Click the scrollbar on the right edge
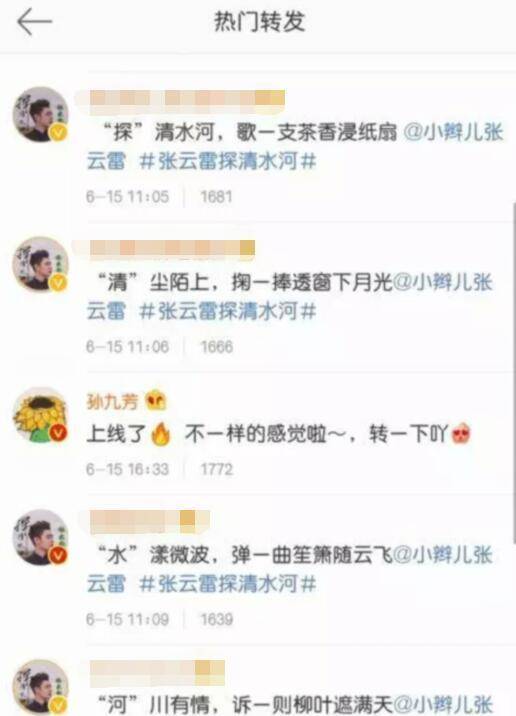 [513, 372]
